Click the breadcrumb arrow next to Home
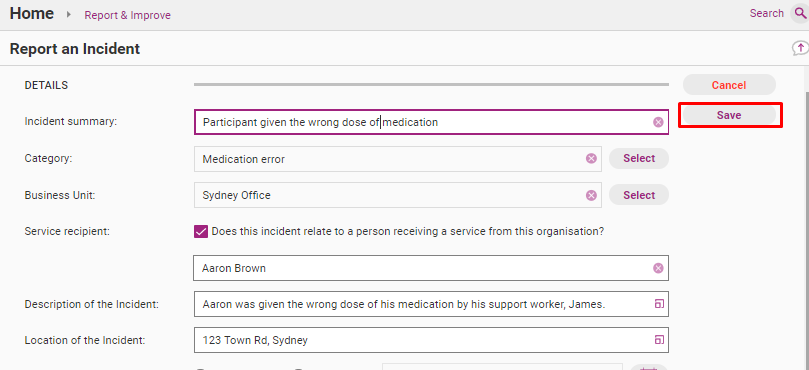This screenshot has width=809, height=370. tap(69, 14)
